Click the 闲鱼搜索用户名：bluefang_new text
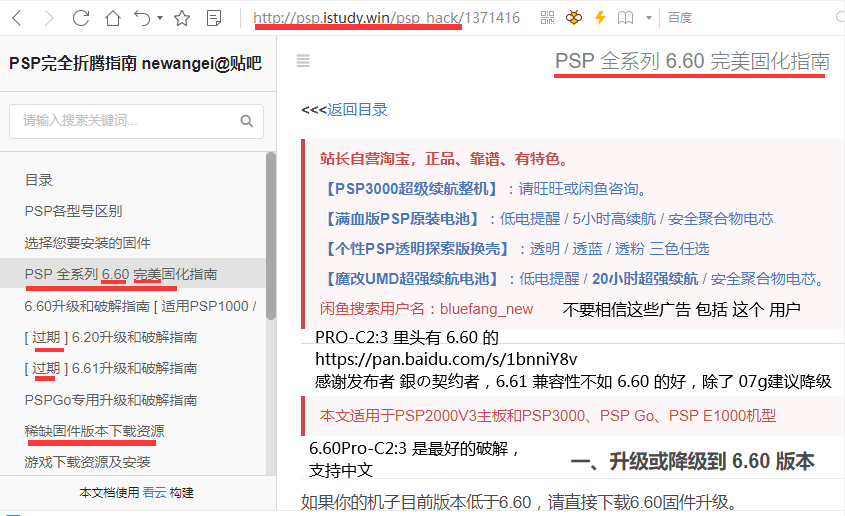The width and height of the screenshot is (845, 516). click(426, 309)
